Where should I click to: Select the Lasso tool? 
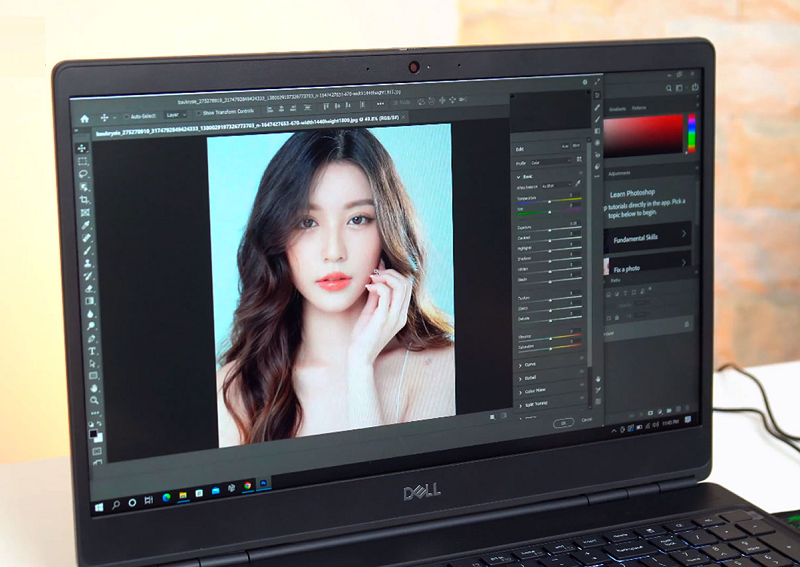click(84, 173)
